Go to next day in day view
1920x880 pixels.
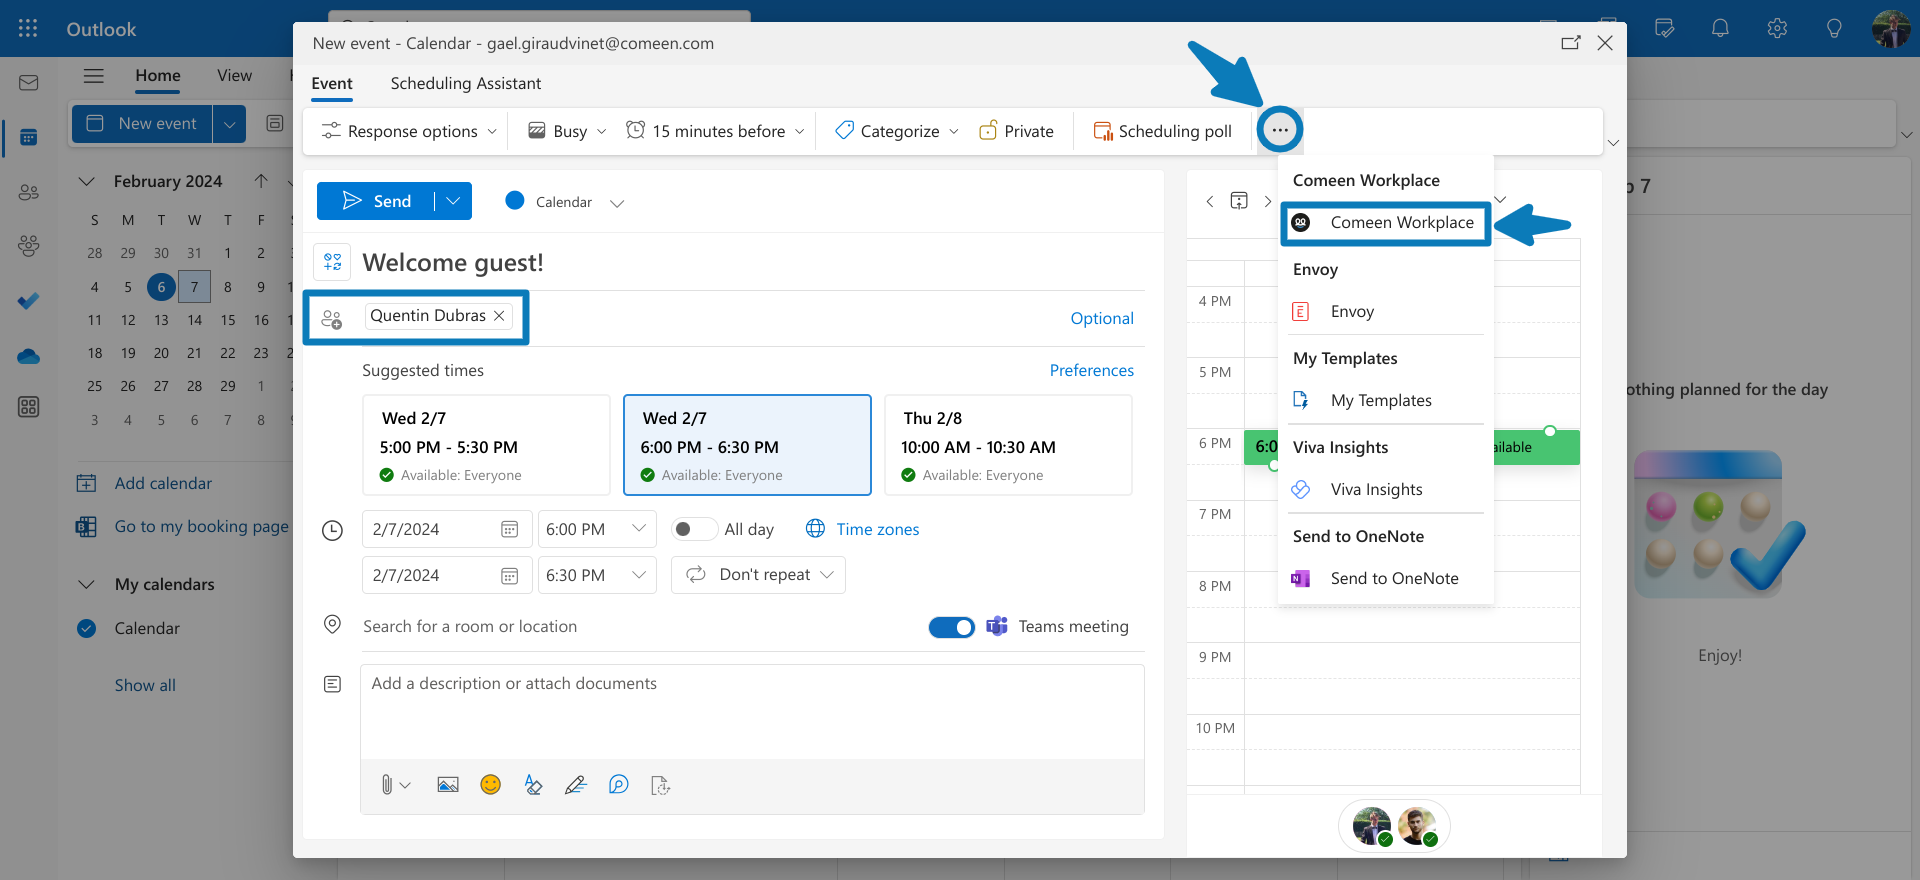[1268, 201]
